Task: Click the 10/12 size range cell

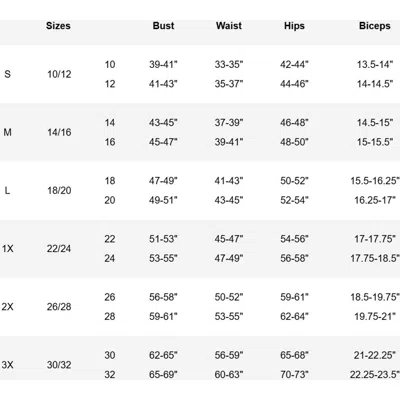Action: (x=59, y=74)
